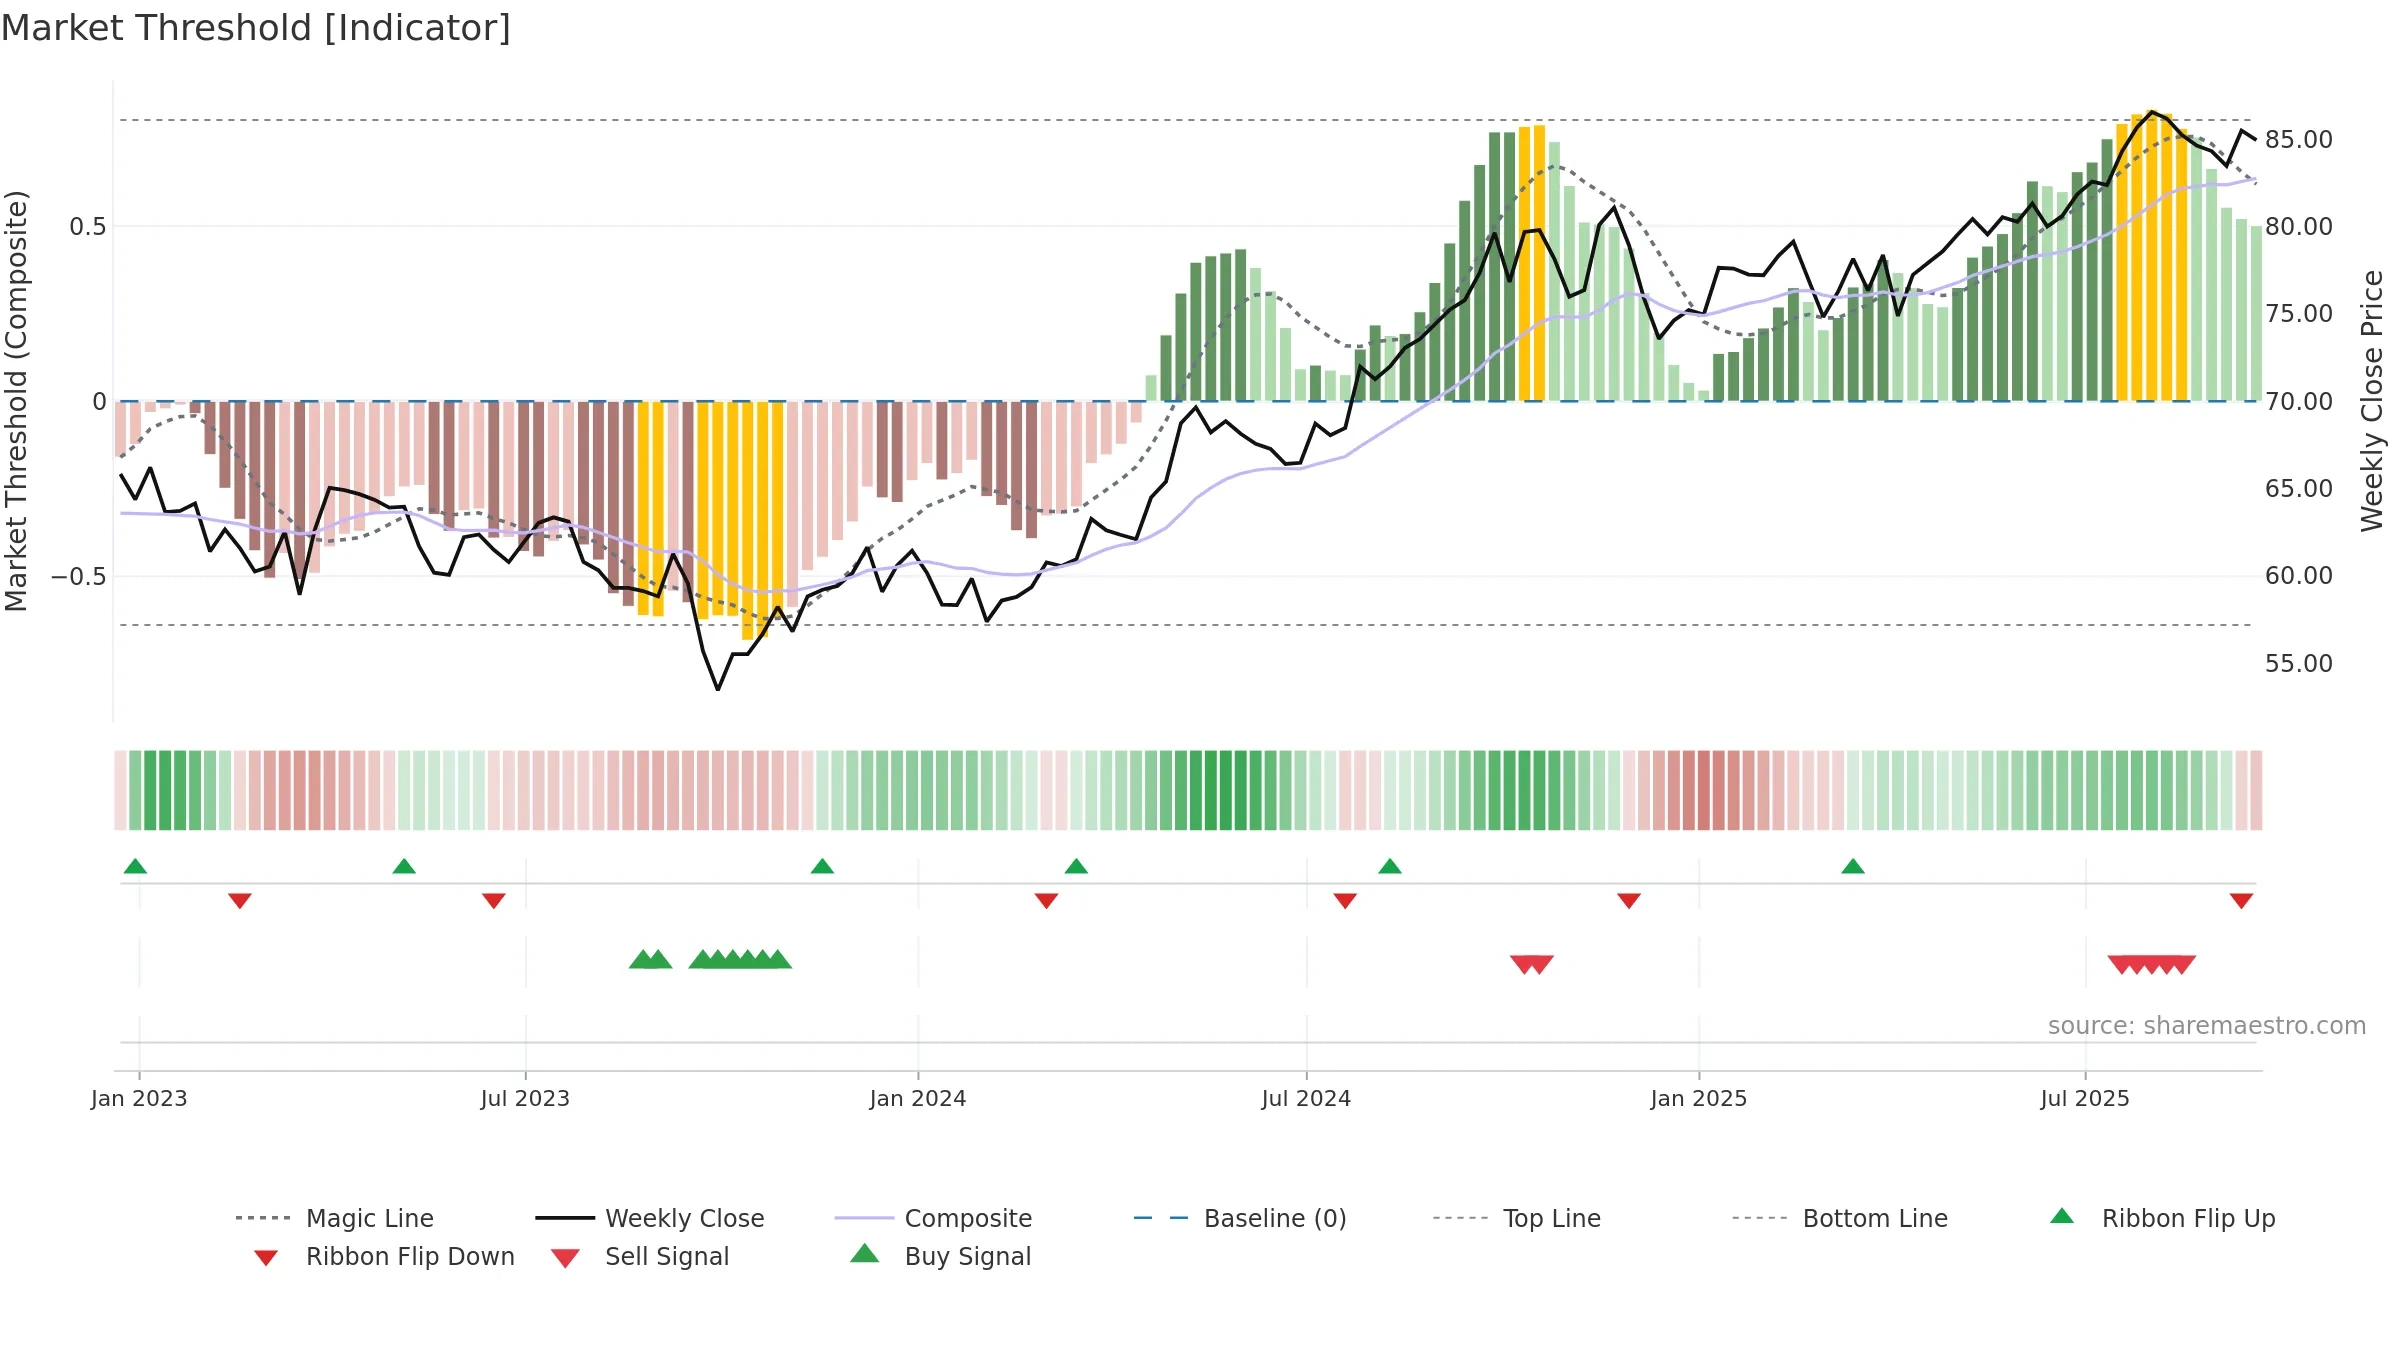Toggle the Sell Signal legend entry
Screen dimensions: 2400x1350
640,1256
